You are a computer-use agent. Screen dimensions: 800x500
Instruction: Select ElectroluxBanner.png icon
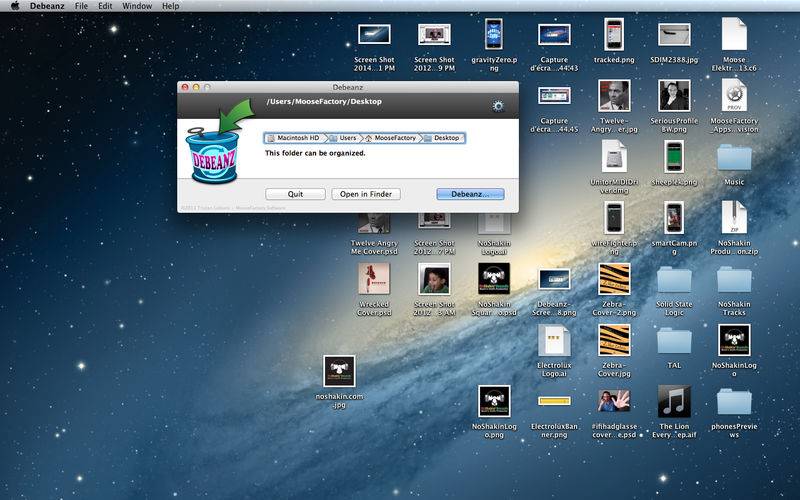[x=554, y=401]
